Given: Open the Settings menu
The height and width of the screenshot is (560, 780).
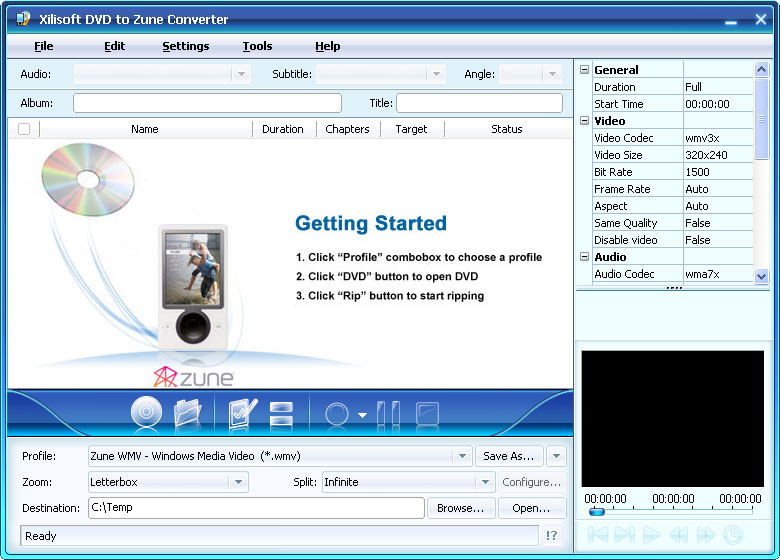Looking at the screenshot, I should [186, 46].
